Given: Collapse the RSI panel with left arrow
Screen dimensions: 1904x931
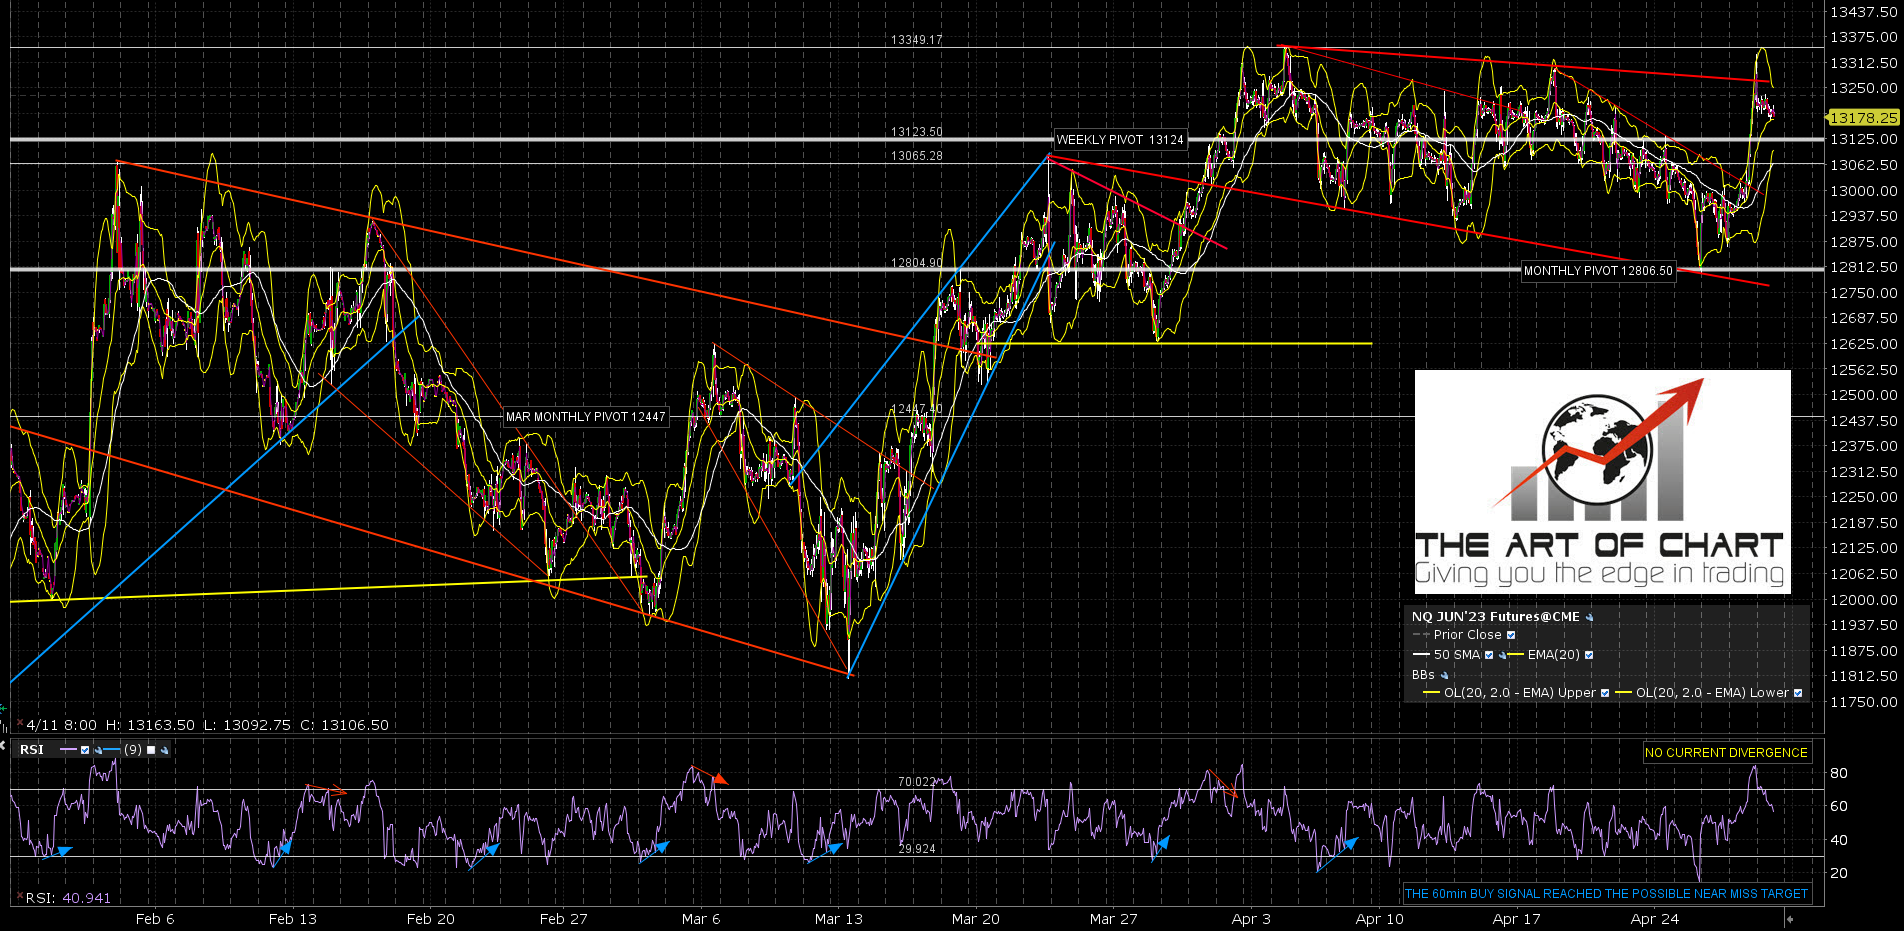Looking at the screenshot, I should point(3,745).
